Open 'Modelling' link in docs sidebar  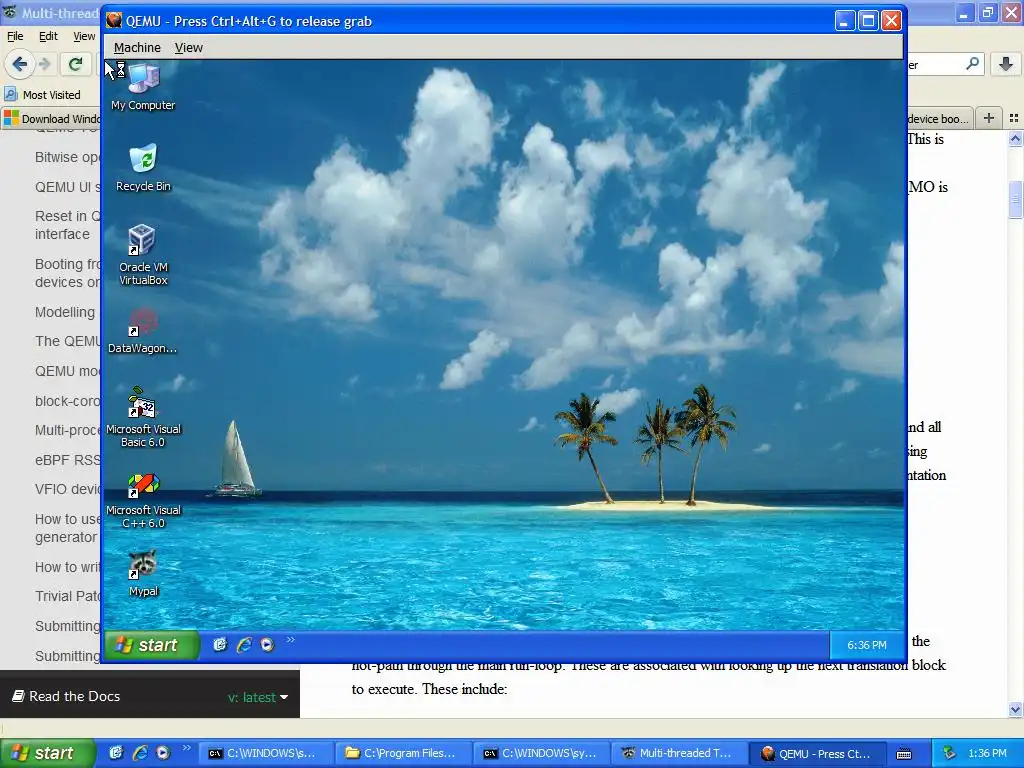(65, 312)
